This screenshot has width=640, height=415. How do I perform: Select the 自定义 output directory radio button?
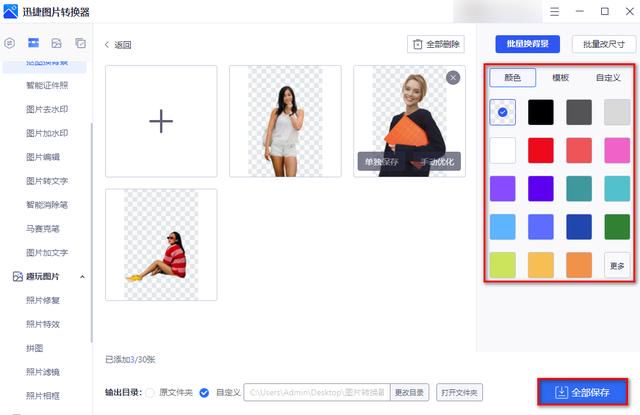pos(204,393)
